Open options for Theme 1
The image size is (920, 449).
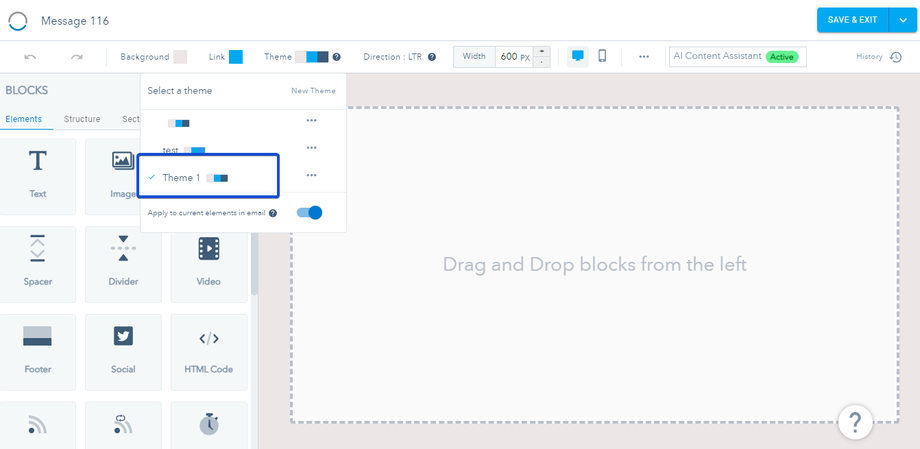pos(312,175)
